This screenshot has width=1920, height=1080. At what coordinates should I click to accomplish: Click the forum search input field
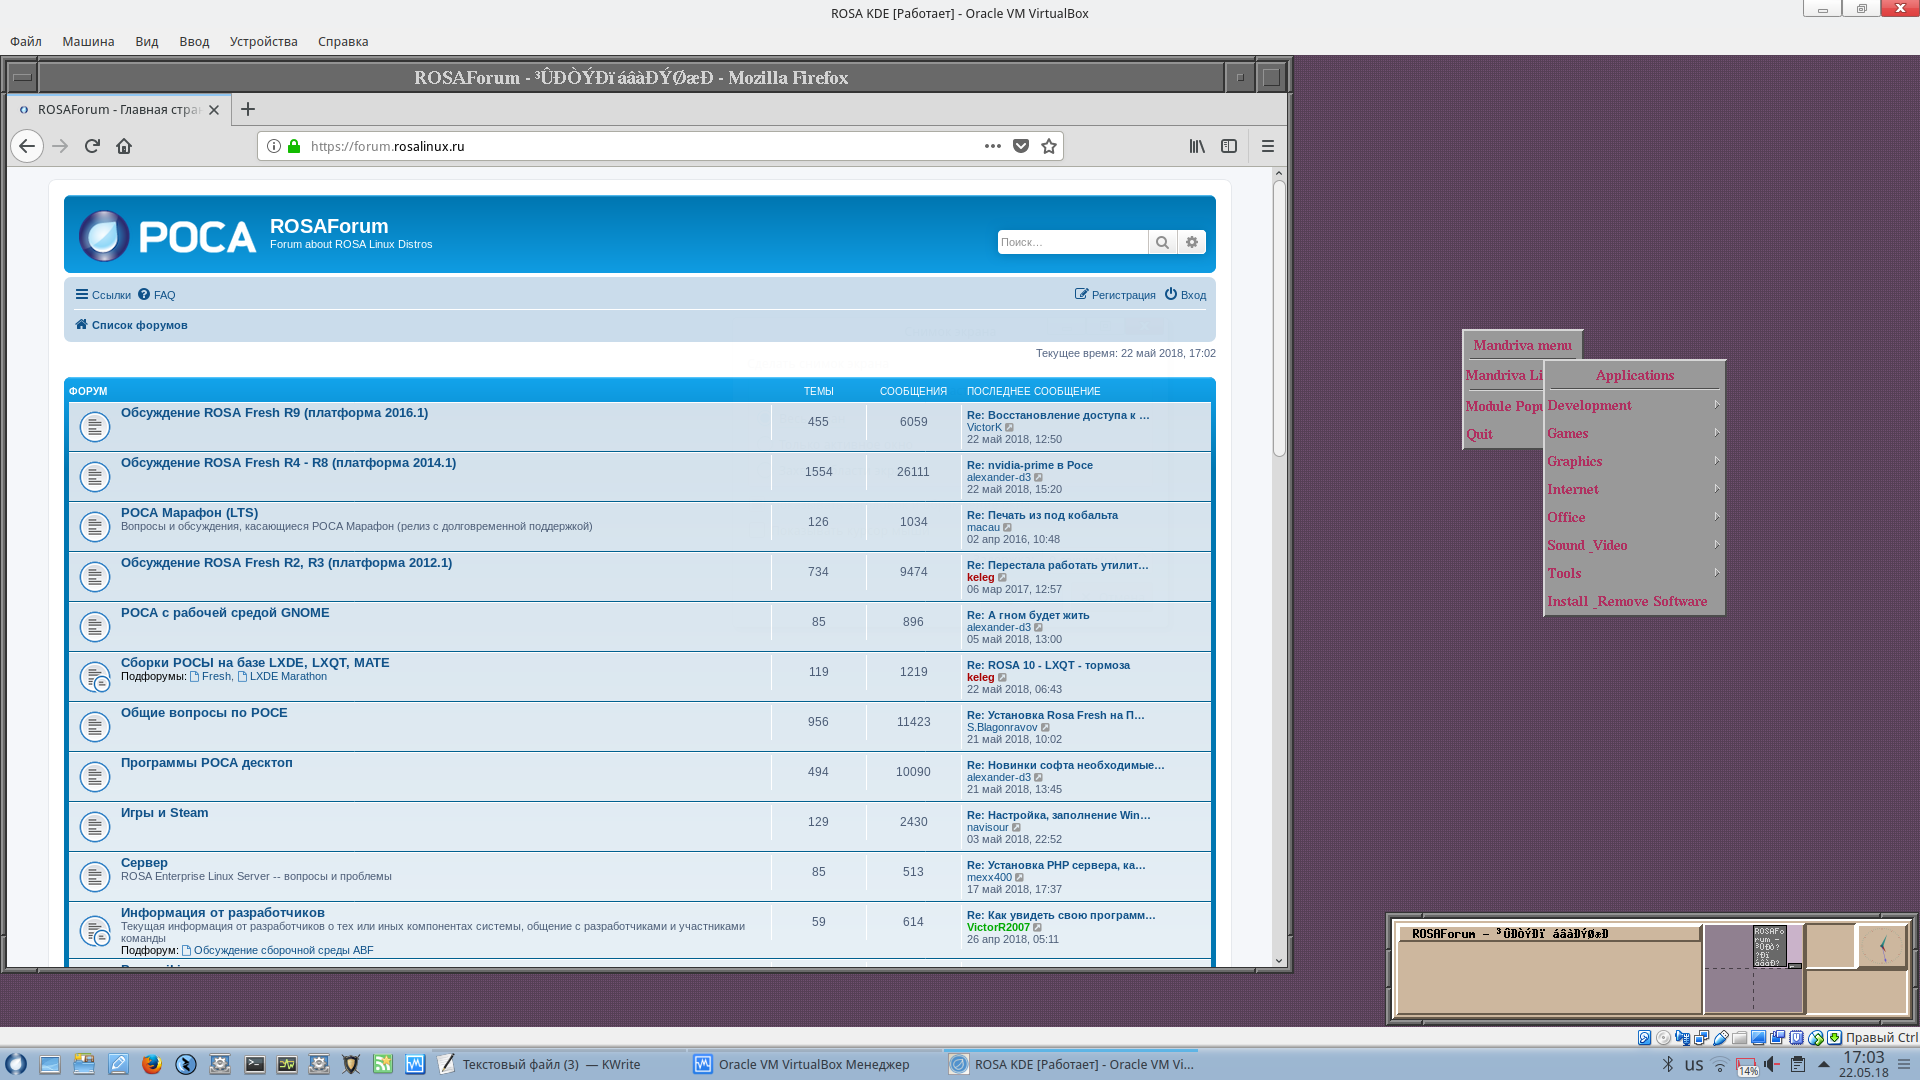click(1071, 242)
